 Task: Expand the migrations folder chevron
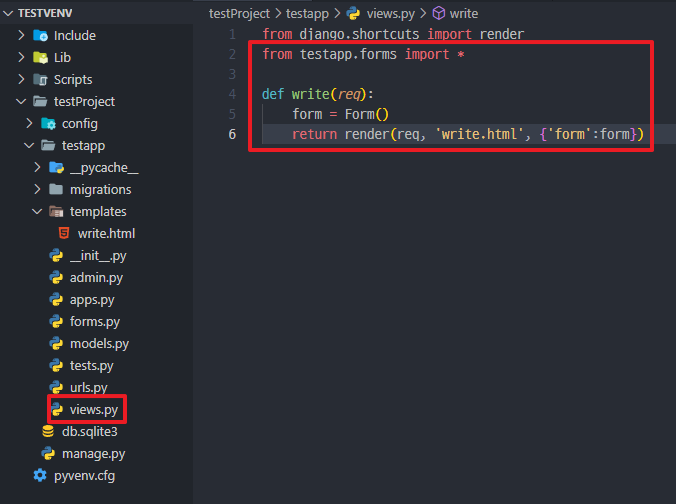pyautogui.click(x=38, y=189)
